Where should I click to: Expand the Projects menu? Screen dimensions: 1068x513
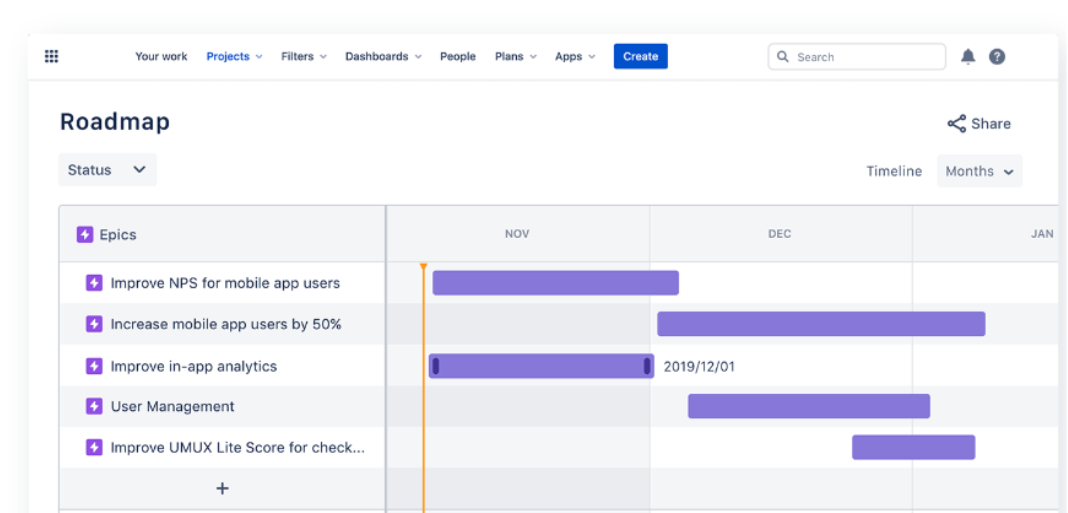[234, 57]
